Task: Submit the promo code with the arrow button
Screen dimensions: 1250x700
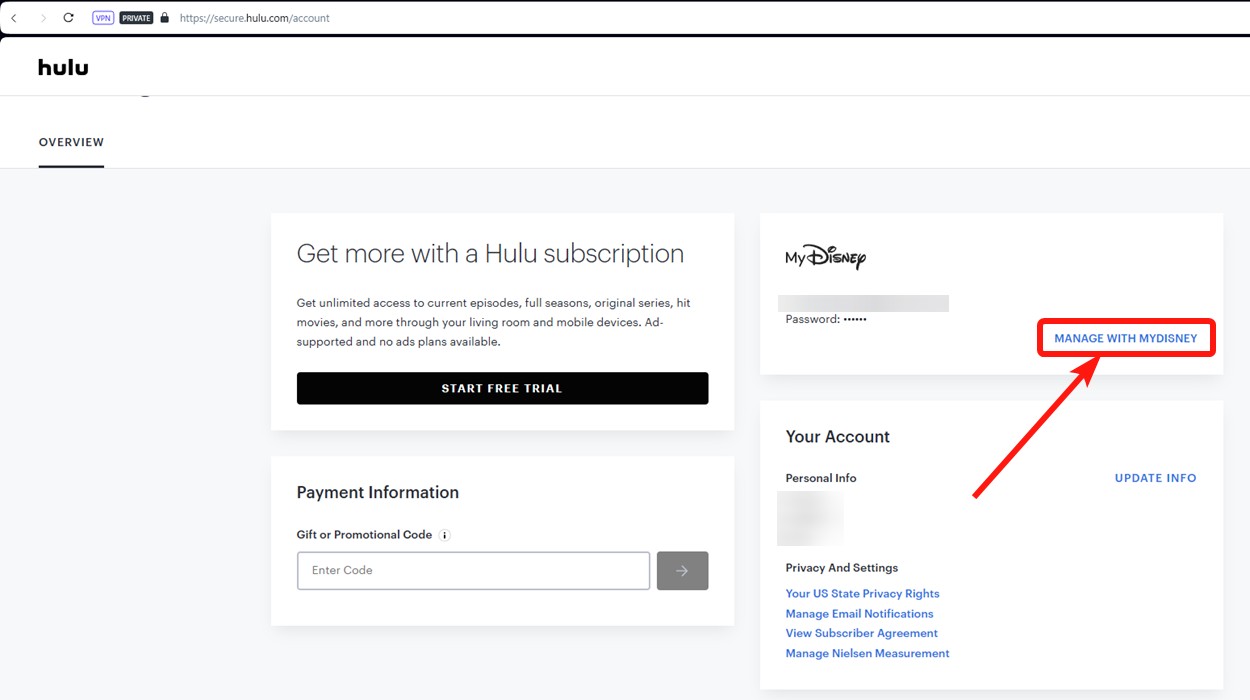Action: (682, 570)
